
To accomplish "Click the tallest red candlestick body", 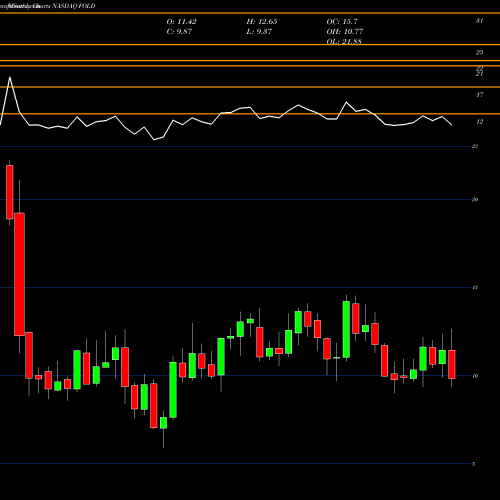I will tap(19, 274).
